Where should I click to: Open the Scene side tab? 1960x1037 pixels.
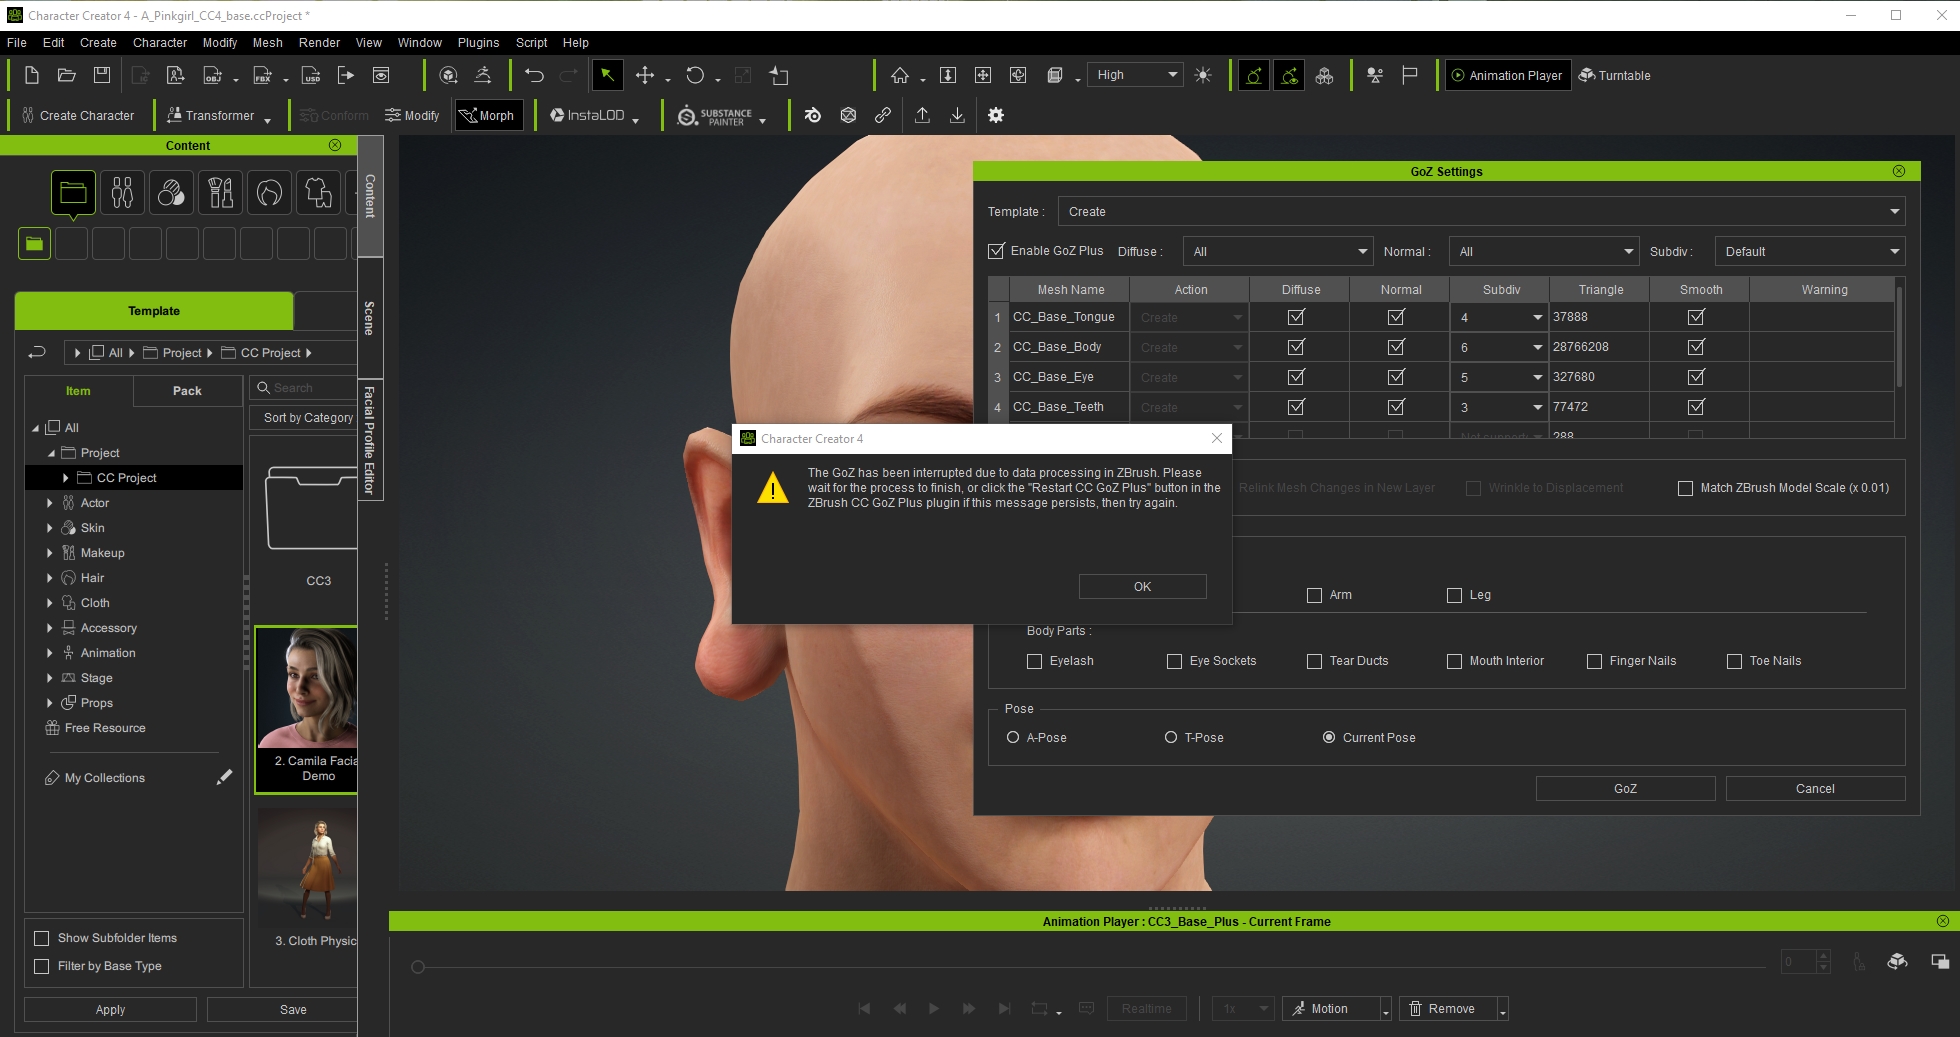[370, 318]
